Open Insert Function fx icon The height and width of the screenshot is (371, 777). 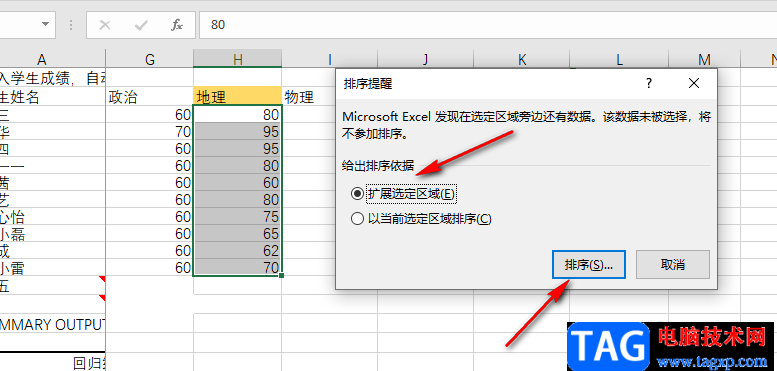(177, 25)
